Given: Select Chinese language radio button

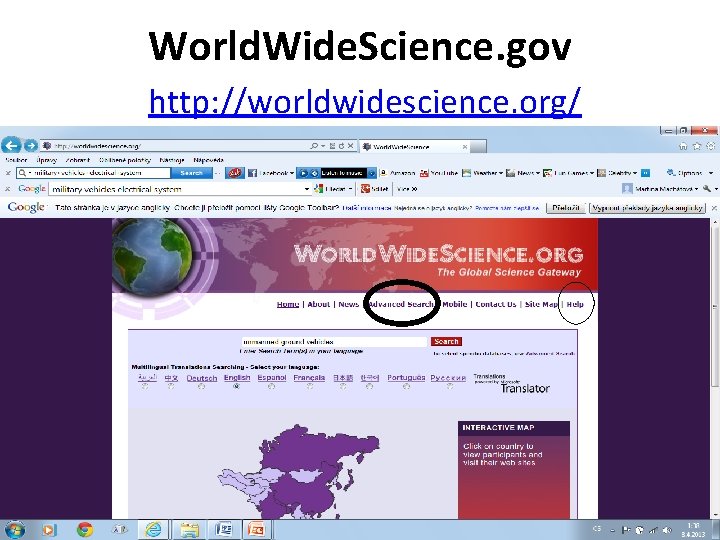Looking at the screenshot, I should [171, 387].
